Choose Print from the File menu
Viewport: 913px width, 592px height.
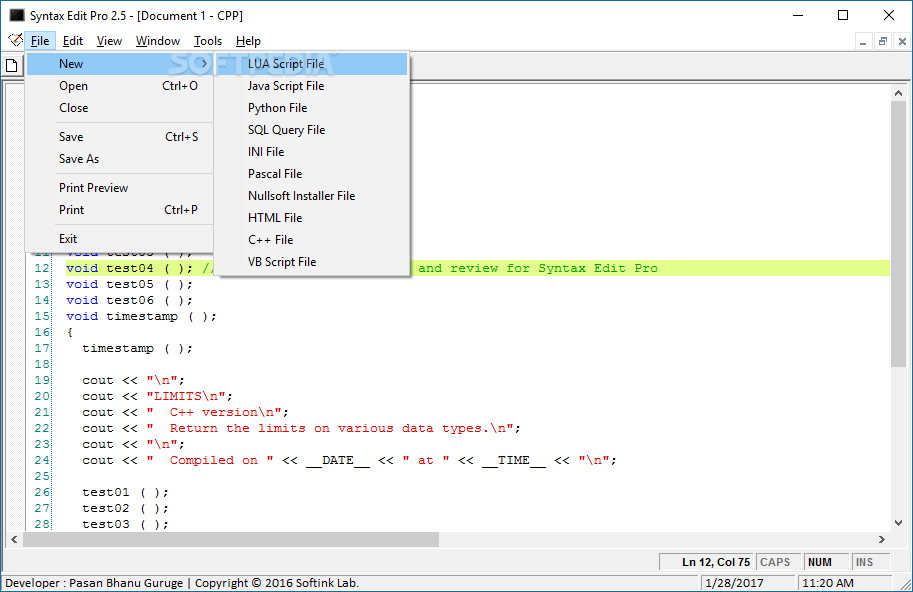(x=120, y=210)
